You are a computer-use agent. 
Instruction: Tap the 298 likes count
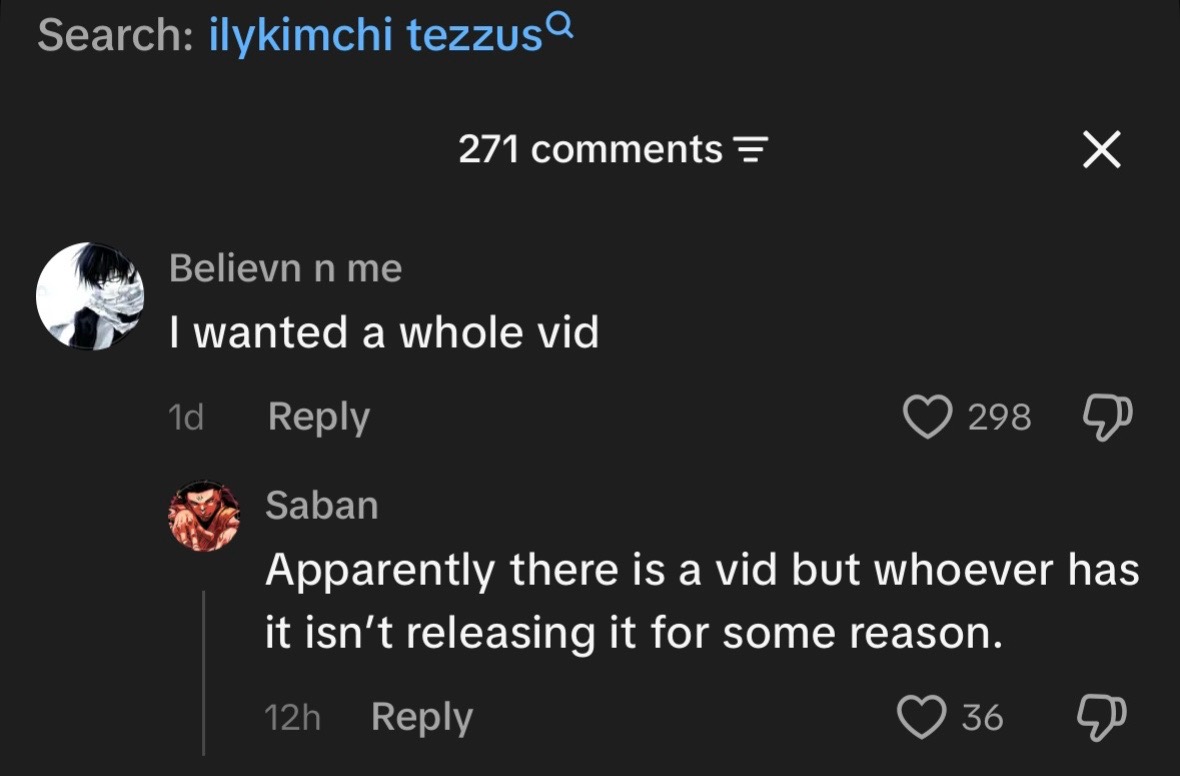tap(999, 417)
